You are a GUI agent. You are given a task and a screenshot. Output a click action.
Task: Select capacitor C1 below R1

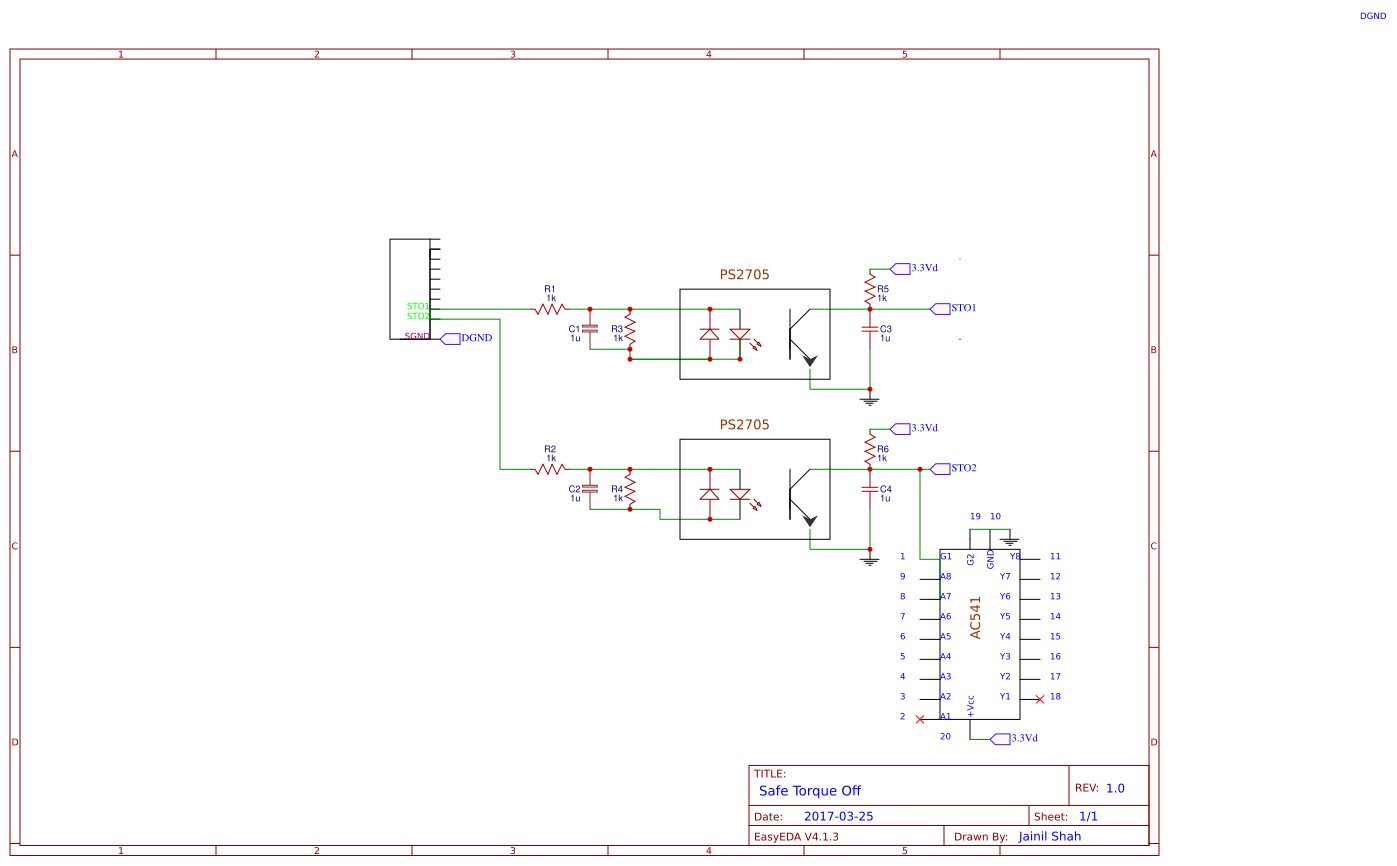point(588,327)
